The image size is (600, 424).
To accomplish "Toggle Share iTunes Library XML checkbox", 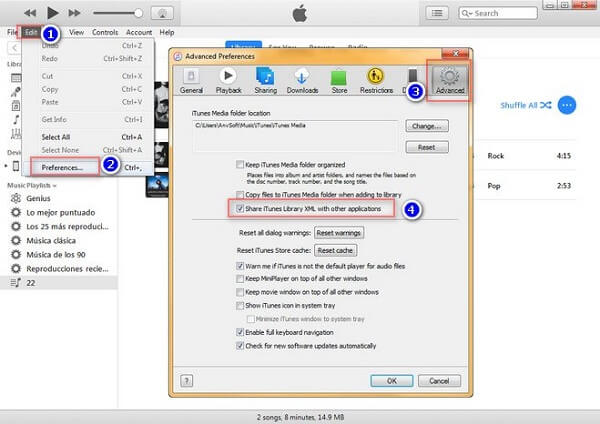I will coord(240,209).
